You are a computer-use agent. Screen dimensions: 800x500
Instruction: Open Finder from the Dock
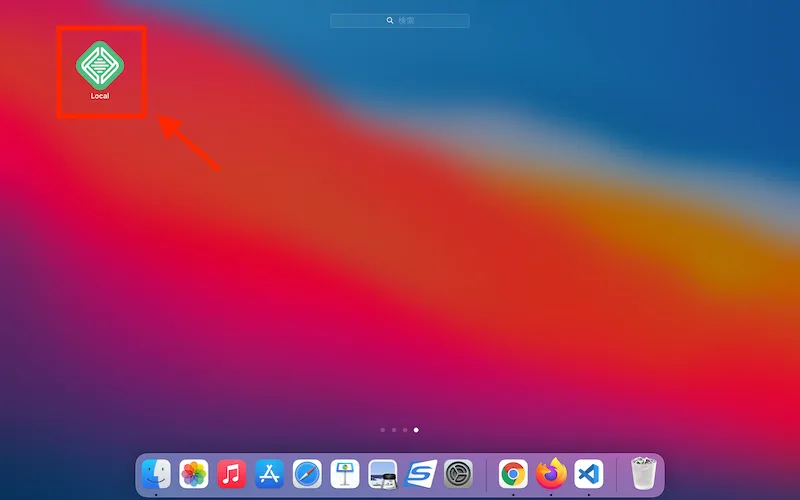[x=156, y=474]
